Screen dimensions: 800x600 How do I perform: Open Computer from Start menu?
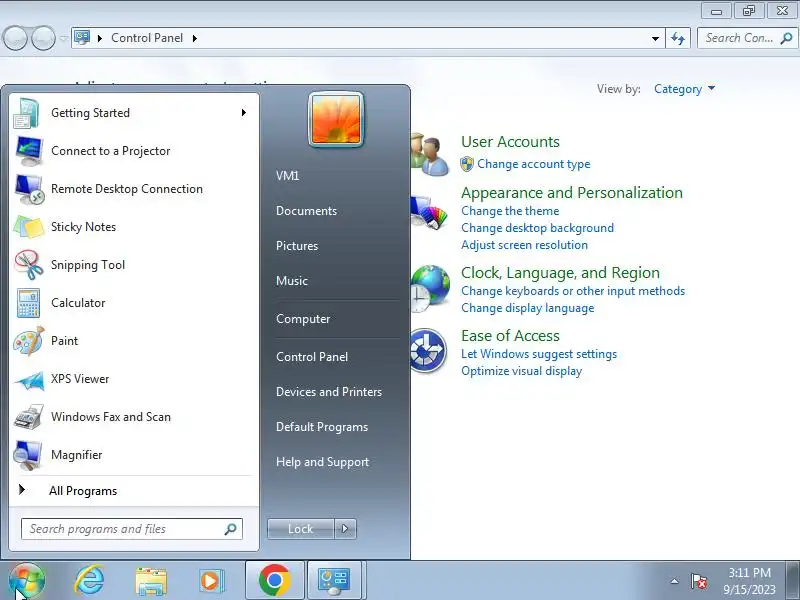click(303, 319)
